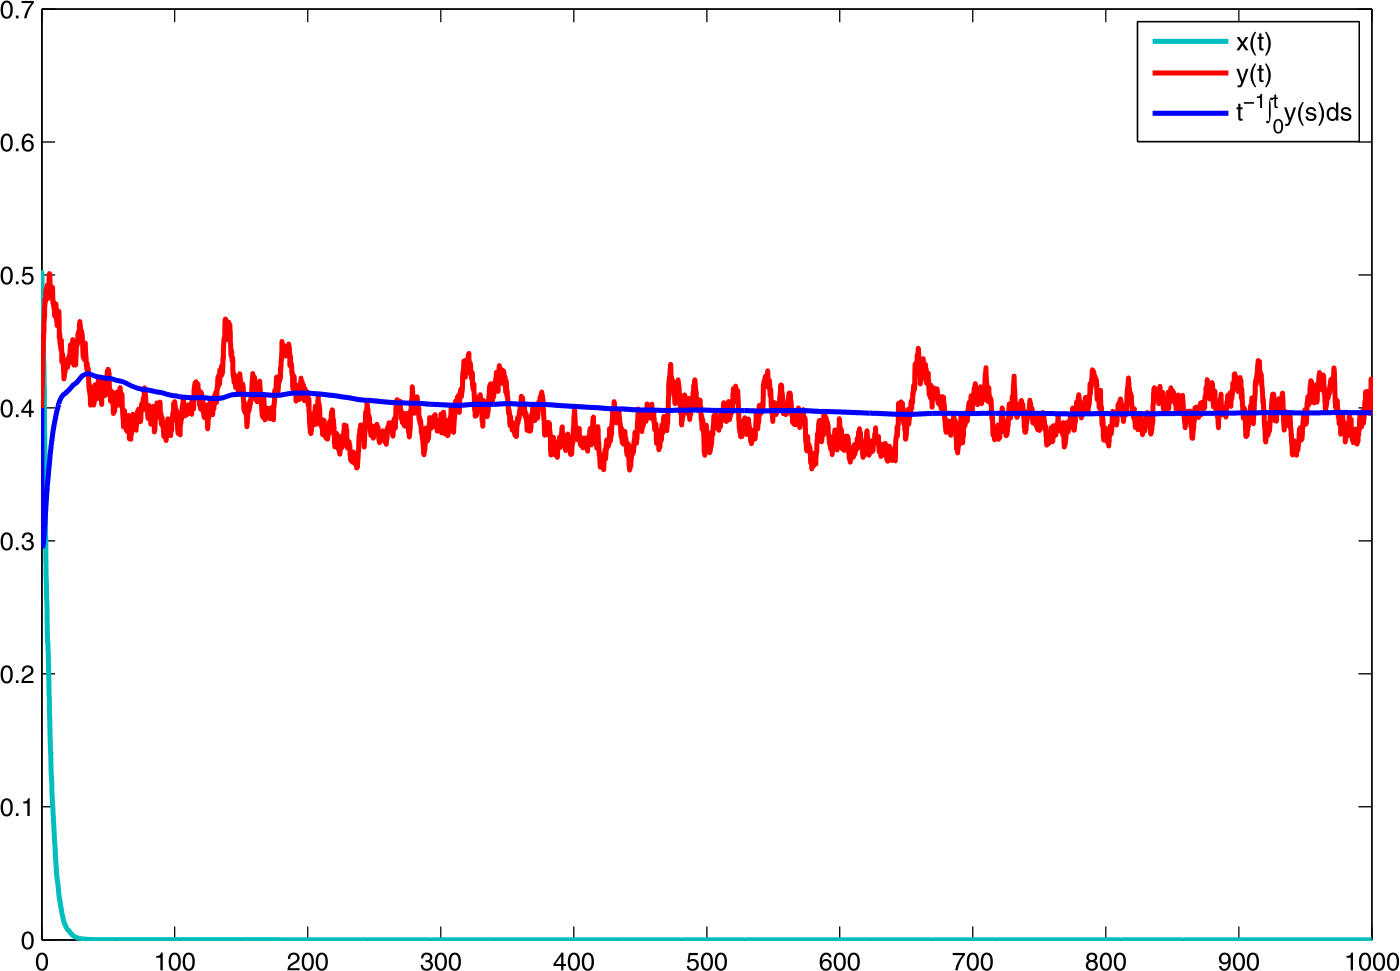Click x-axis tick label 800

[1105, 961]
